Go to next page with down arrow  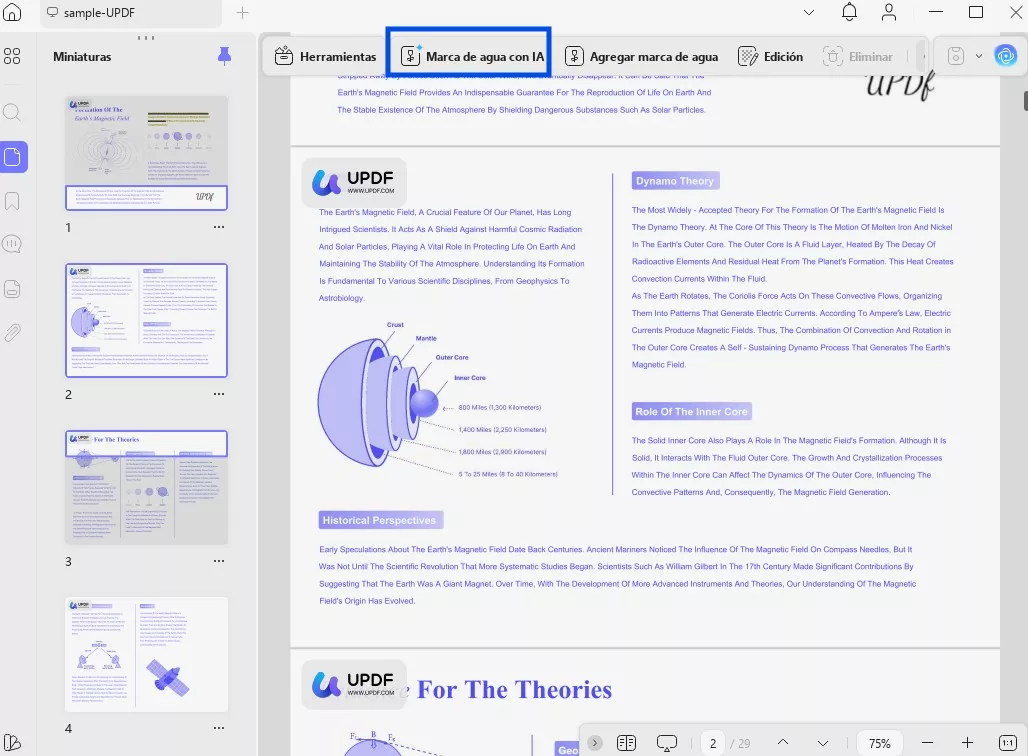[823, 743]
